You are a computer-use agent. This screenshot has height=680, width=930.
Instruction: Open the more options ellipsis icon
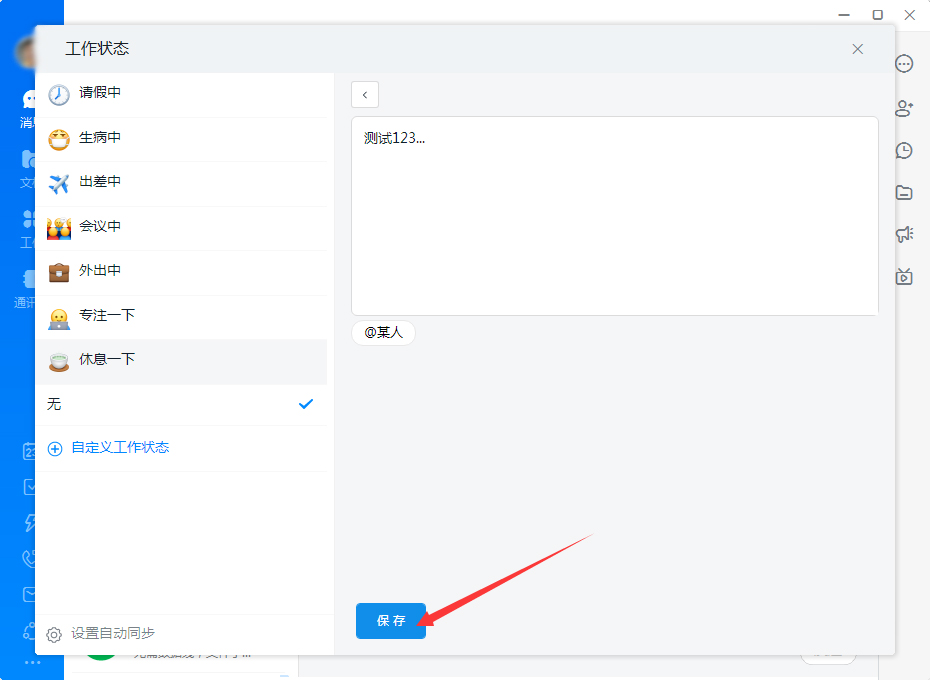pos(904,63)
